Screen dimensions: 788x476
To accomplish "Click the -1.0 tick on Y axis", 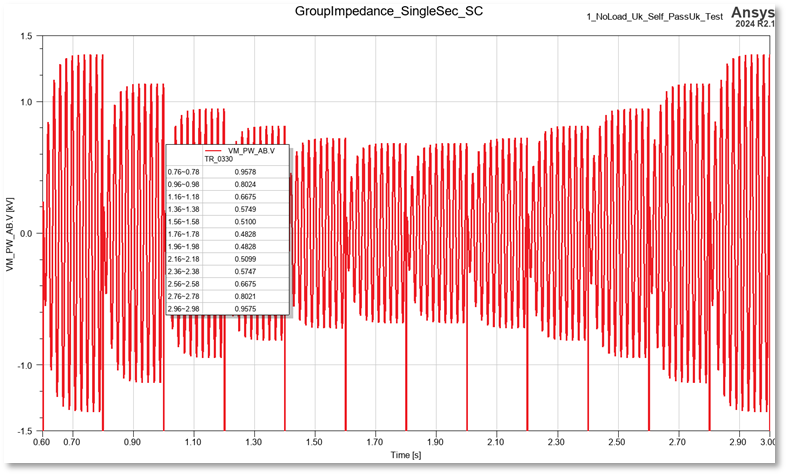I will (25, 366).
